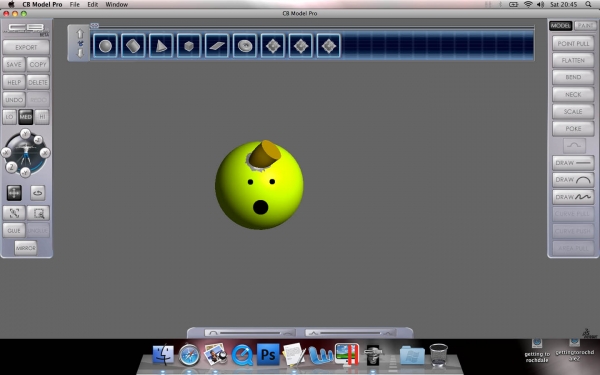Screen dimensions: 600x375
Task: Click the fit-to-view arrows icon
Action: [14, 213]
